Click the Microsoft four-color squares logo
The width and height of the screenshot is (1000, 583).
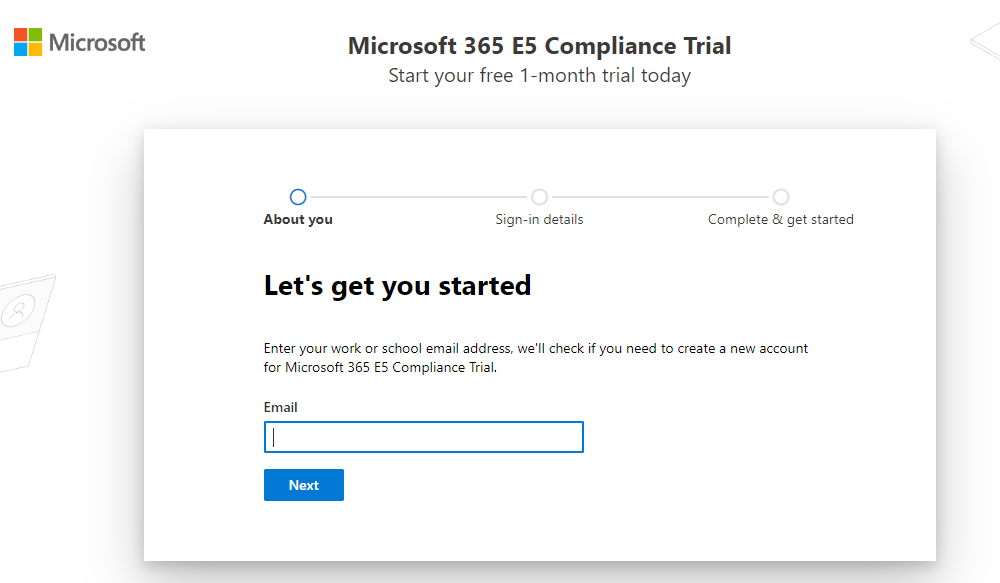tap(28, 42)
